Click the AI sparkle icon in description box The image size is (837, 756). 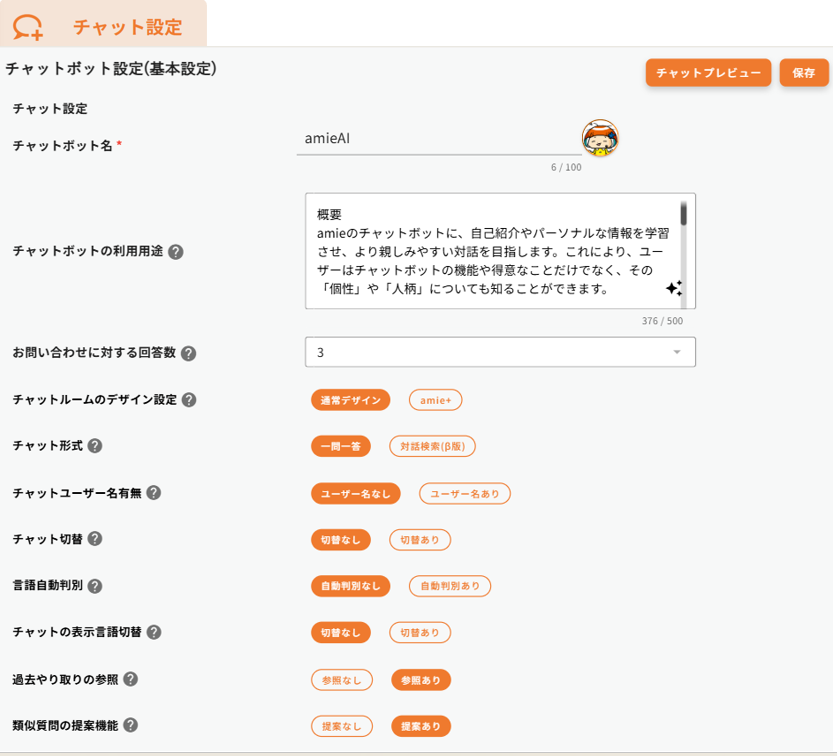tap(674, 289)
